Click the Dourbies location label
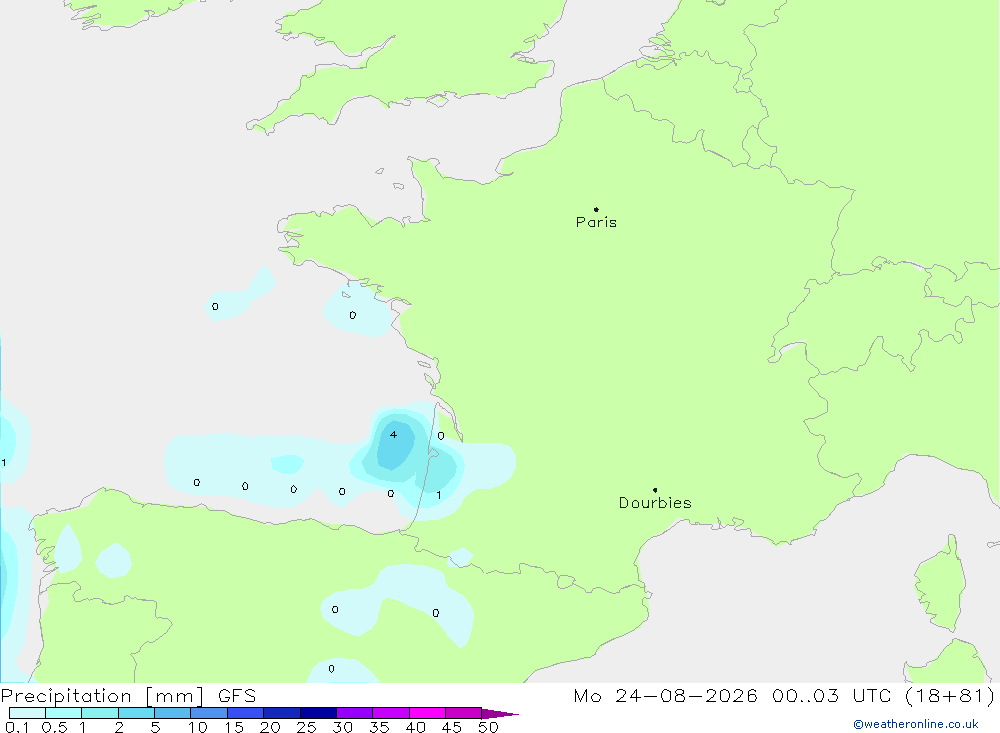 655,503
